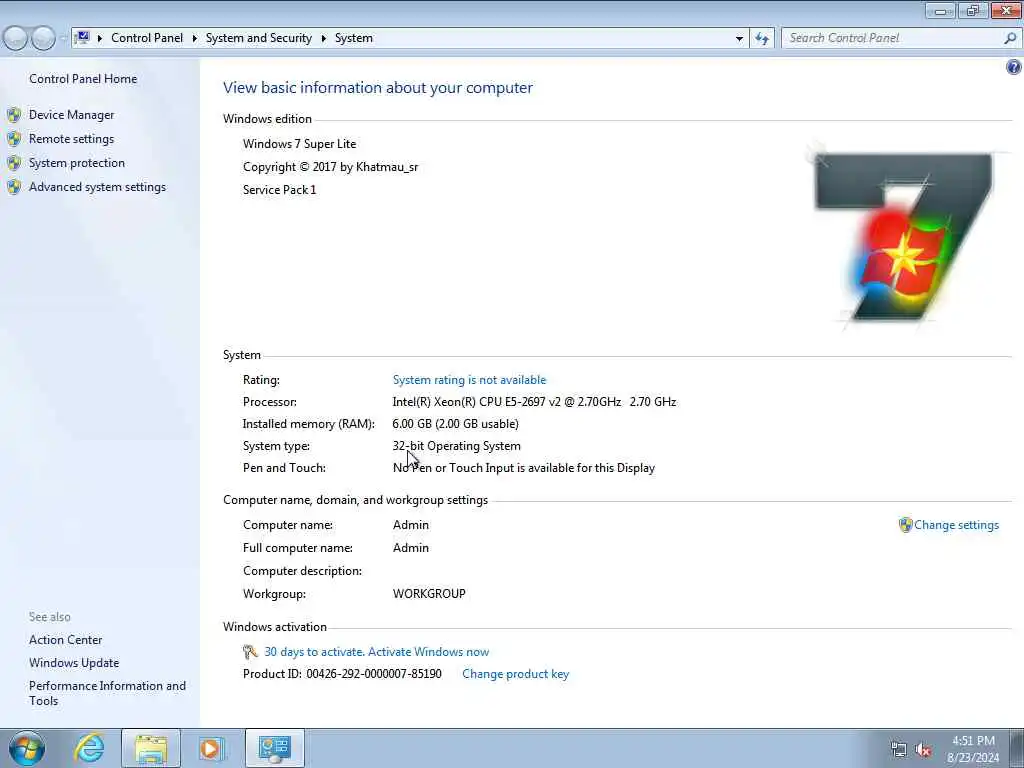Viewport: 1024px width, 768px height.
Task: Select System in the breadcrumb path
Action: click(354, 38)
